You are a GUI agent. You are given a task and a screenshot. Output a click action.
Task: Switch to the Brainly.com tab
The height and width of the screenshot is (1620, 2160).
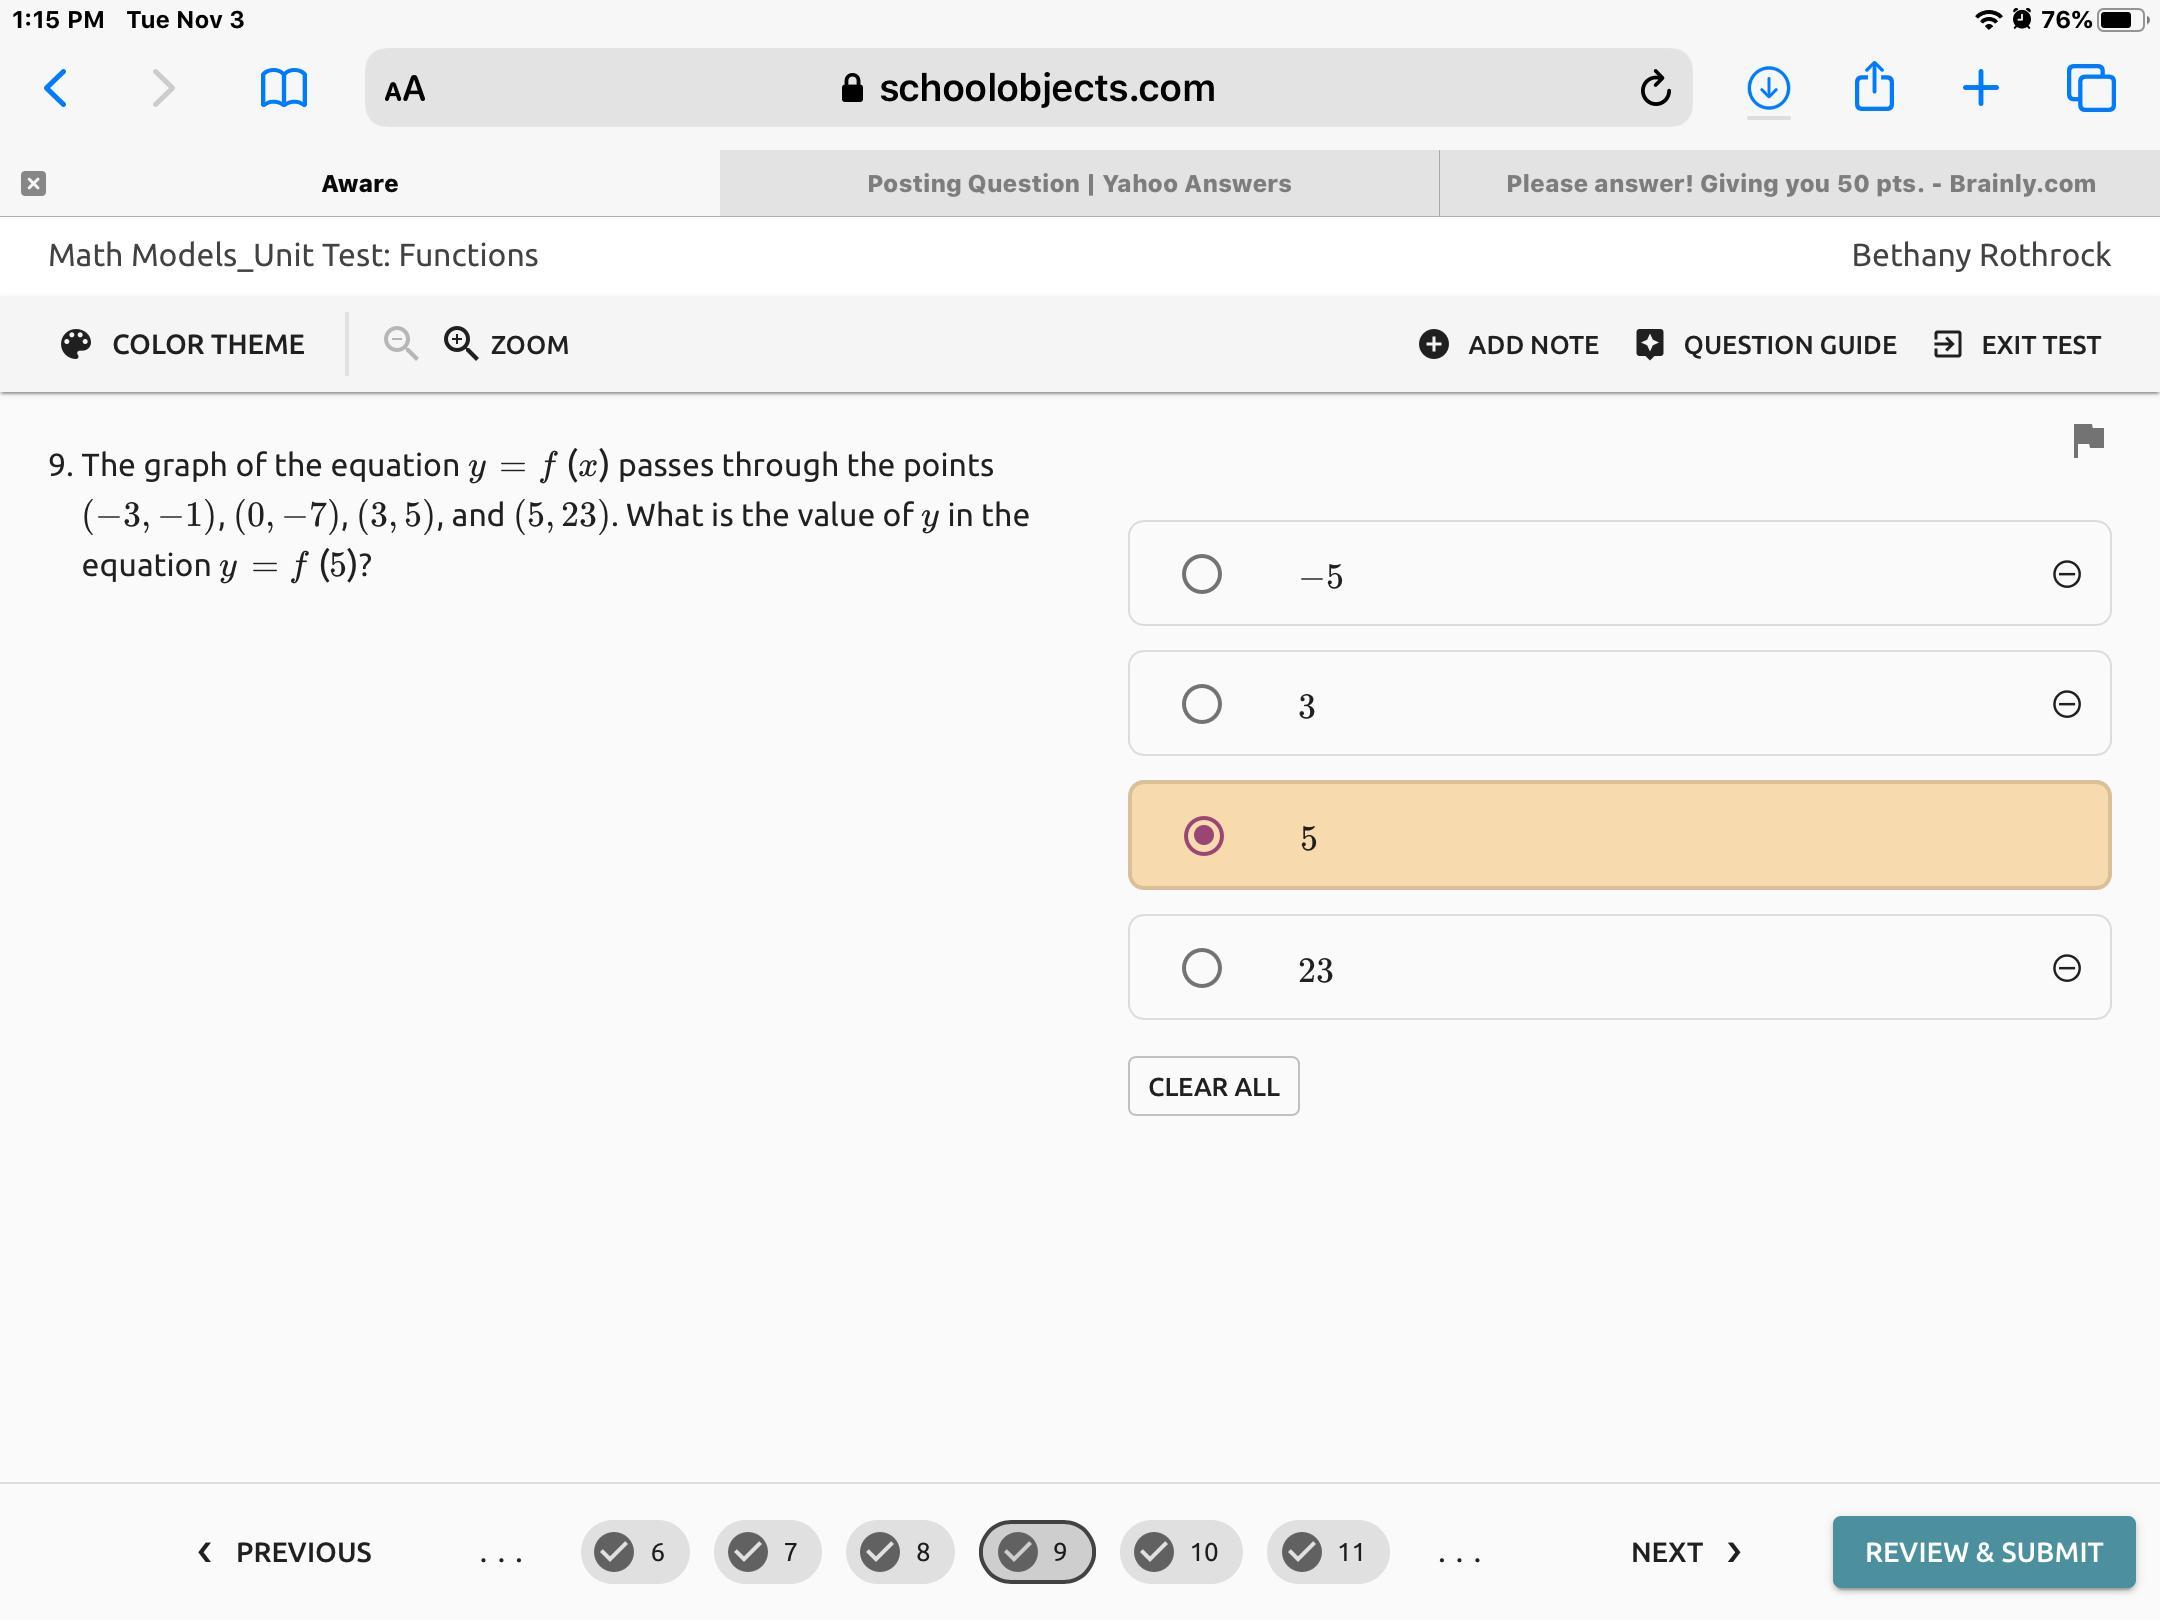(1800, 184)
